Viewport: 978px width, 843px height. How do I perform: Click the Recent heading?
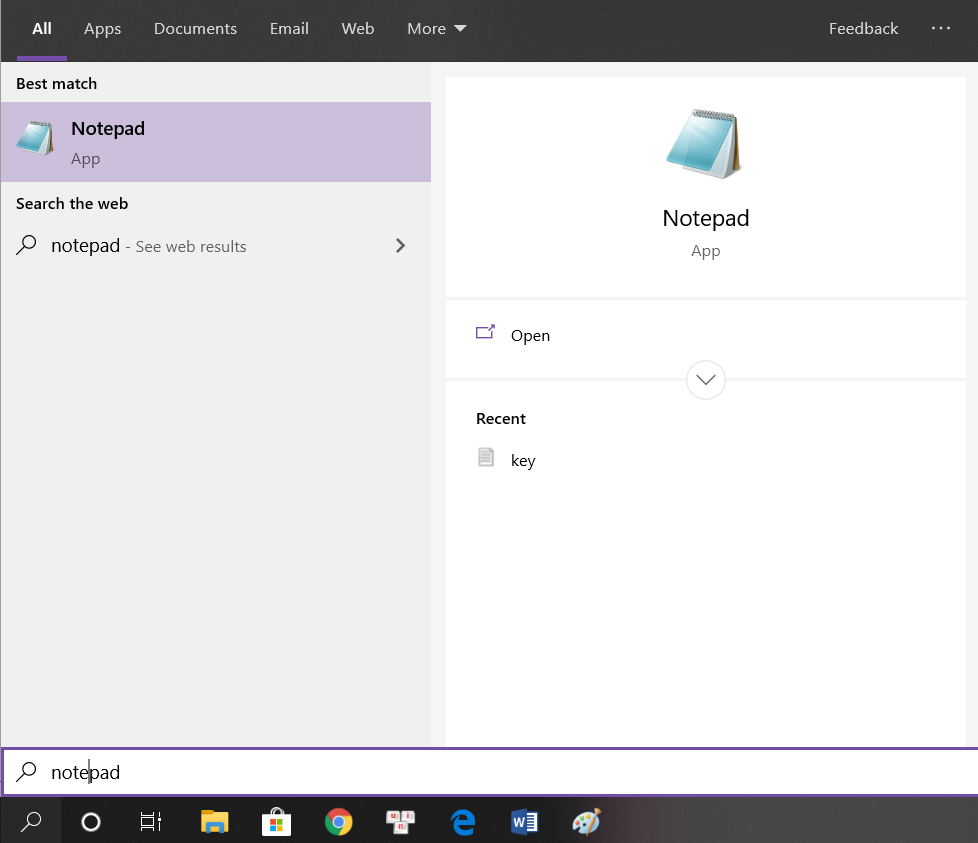[x=501, y=418]
